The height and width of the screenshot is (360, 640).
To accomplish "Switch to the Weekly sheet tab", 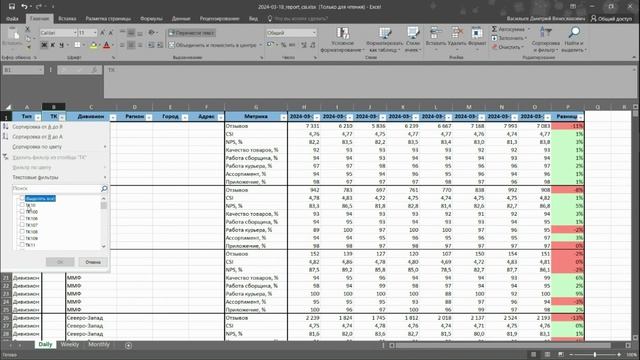I will pos(70,344).
